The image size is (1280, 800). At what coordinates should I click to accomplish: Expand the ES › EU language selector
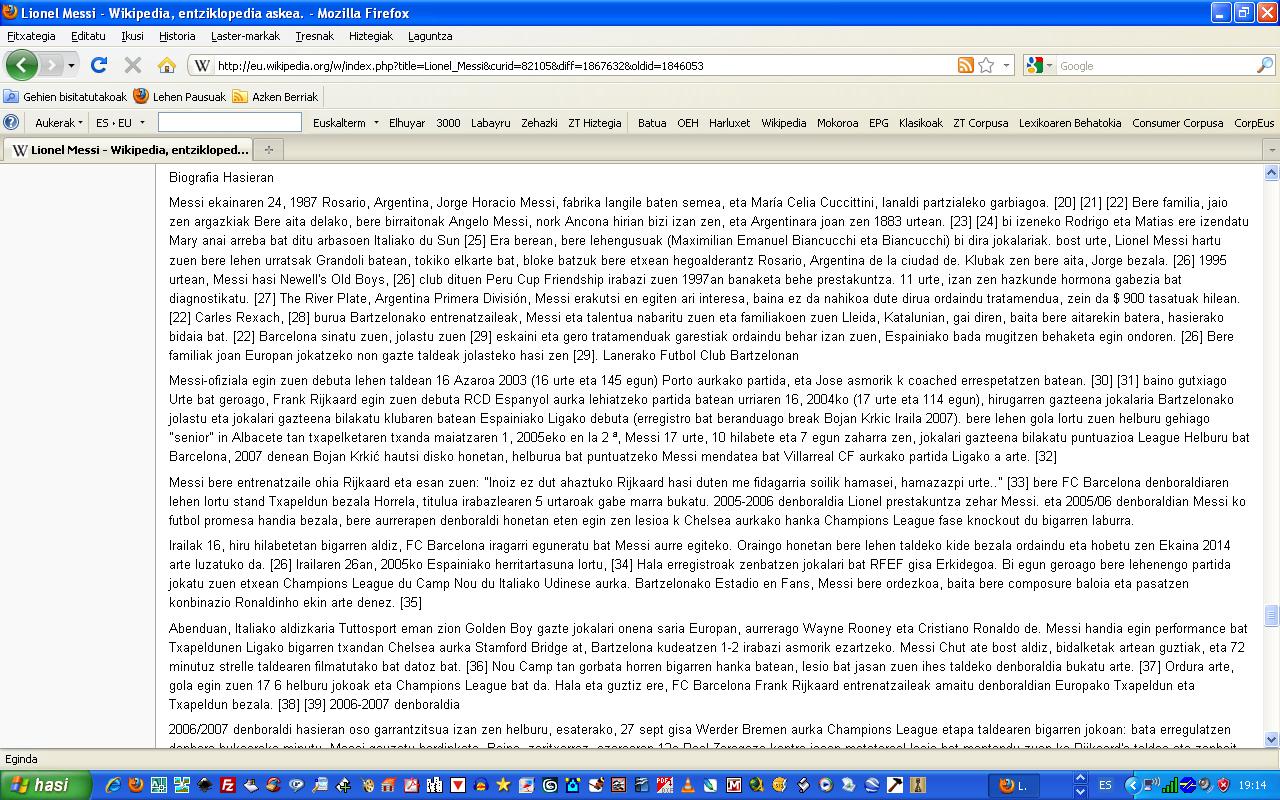[120, 123]
